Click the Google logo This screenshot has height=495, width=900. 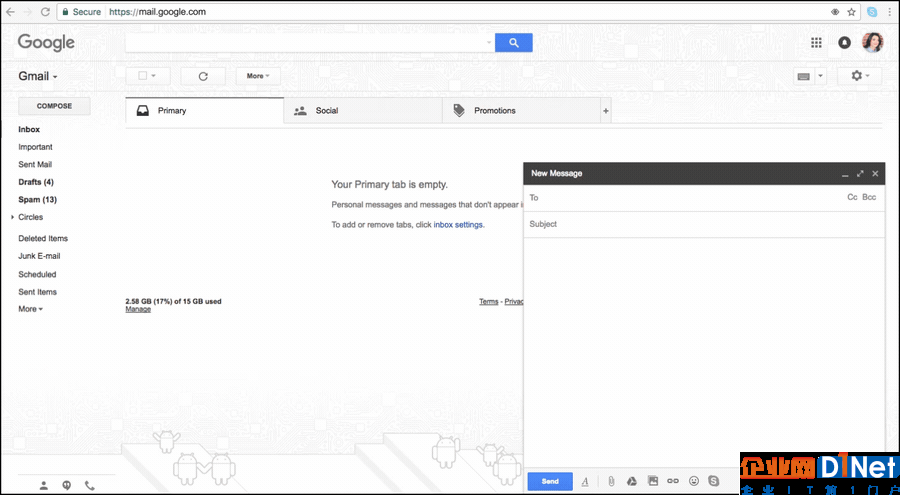(x=46, y=43)
